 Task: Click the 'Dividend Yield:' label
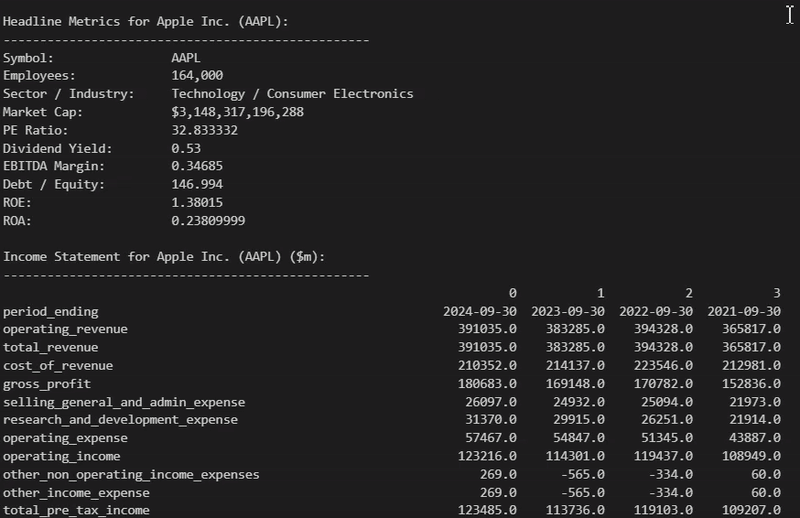57,149
